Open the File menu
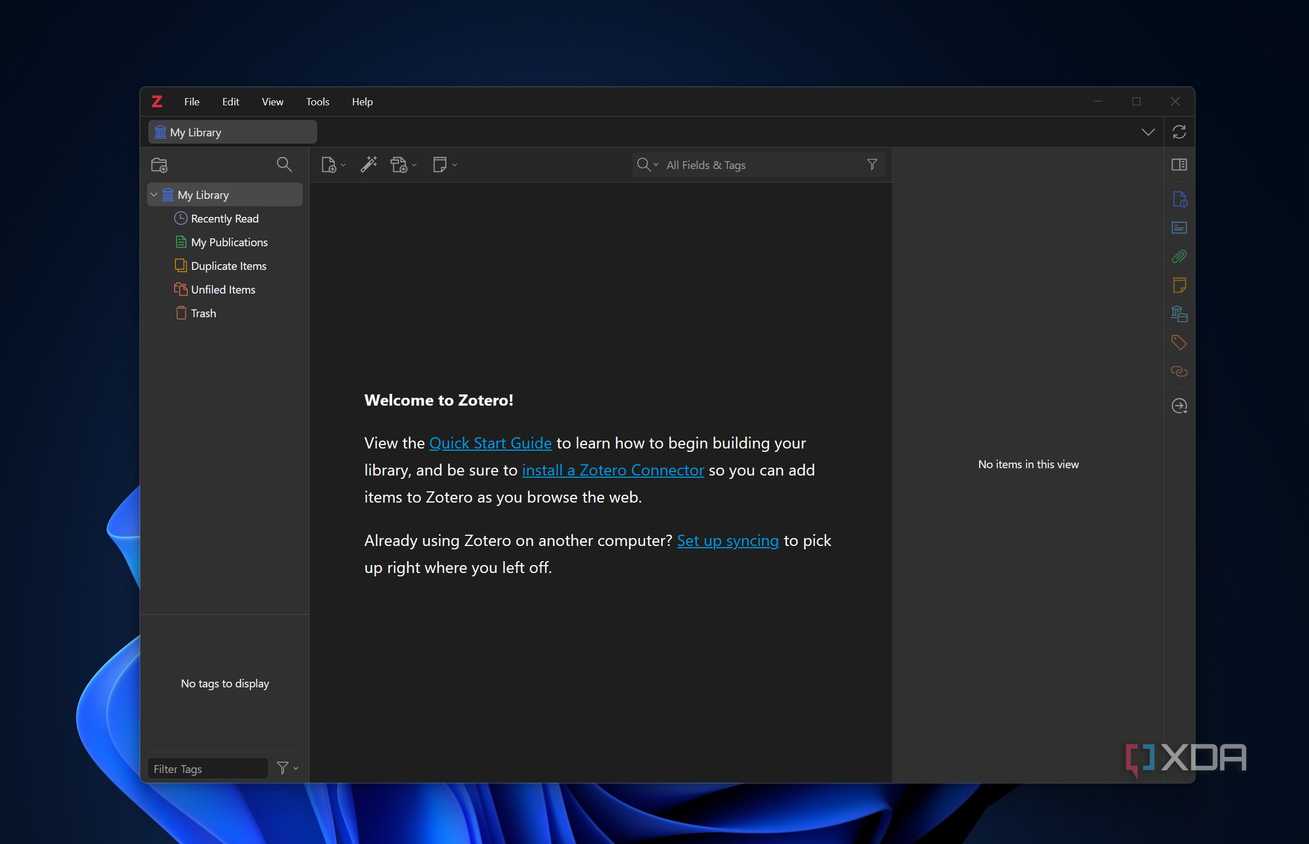Screen dimensions: 1309x844 point(192,102)
